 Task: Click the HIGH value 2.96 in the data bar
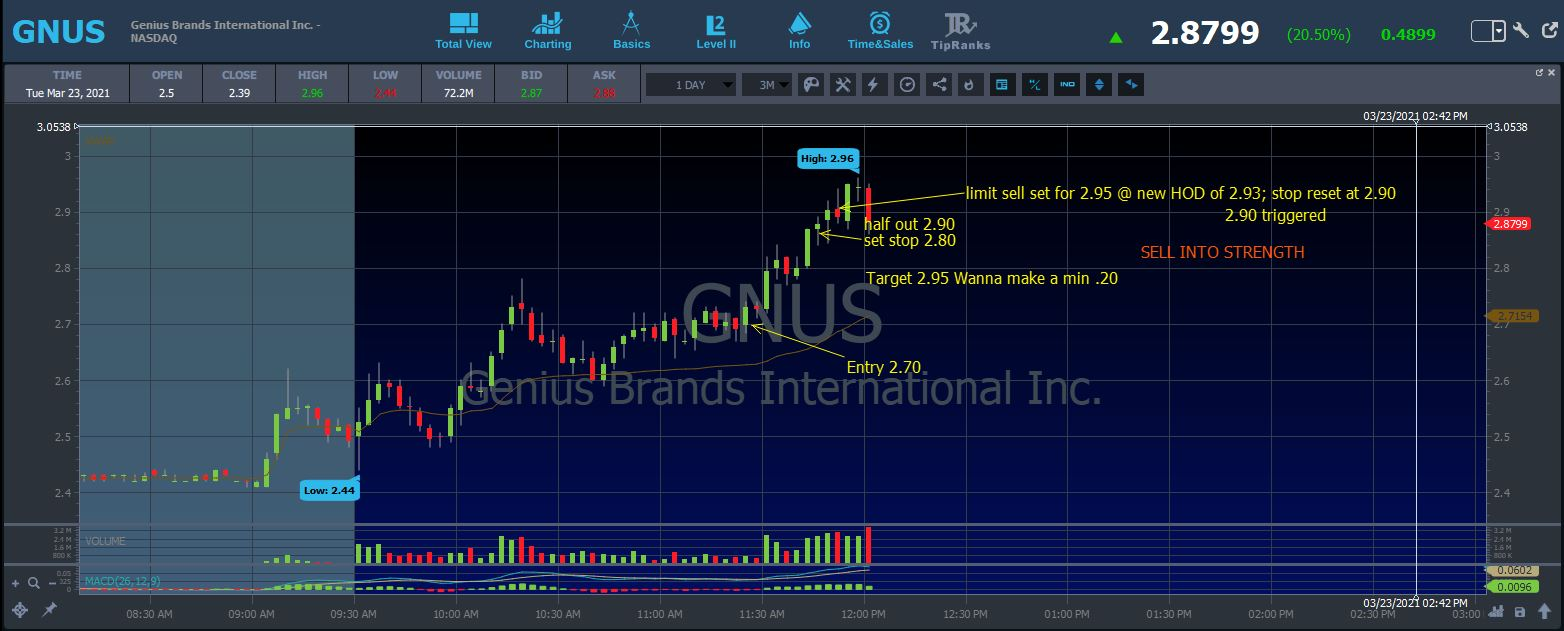312,93
